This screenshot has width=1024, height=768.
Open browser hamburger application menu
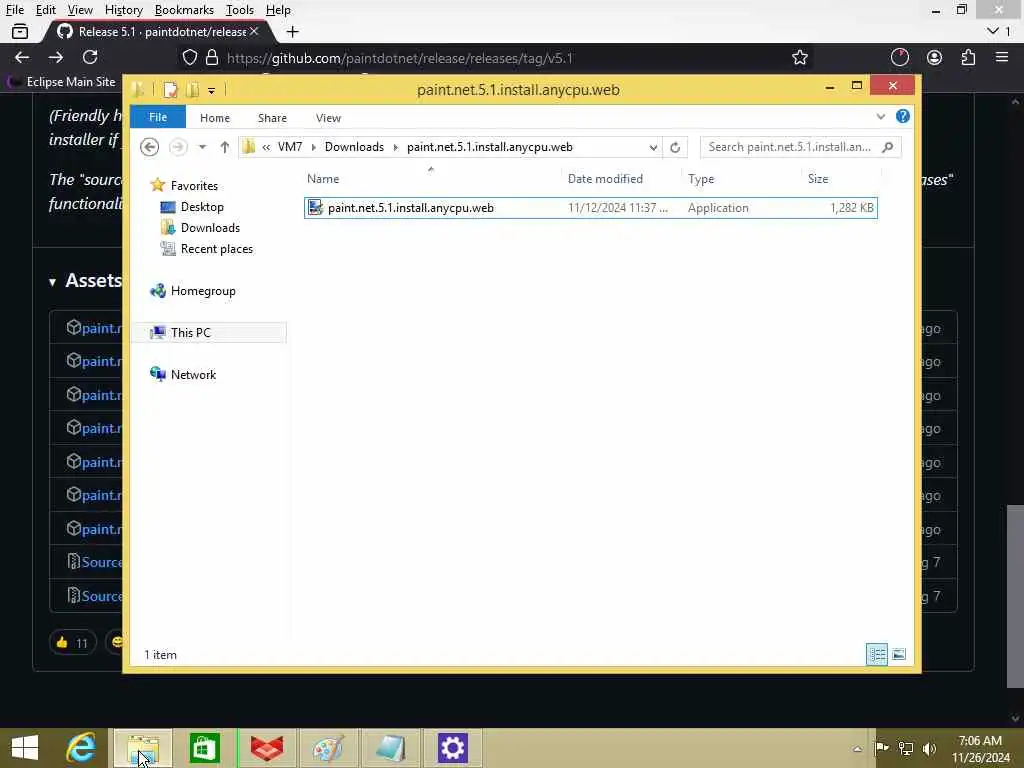[x=1002, y=57]
